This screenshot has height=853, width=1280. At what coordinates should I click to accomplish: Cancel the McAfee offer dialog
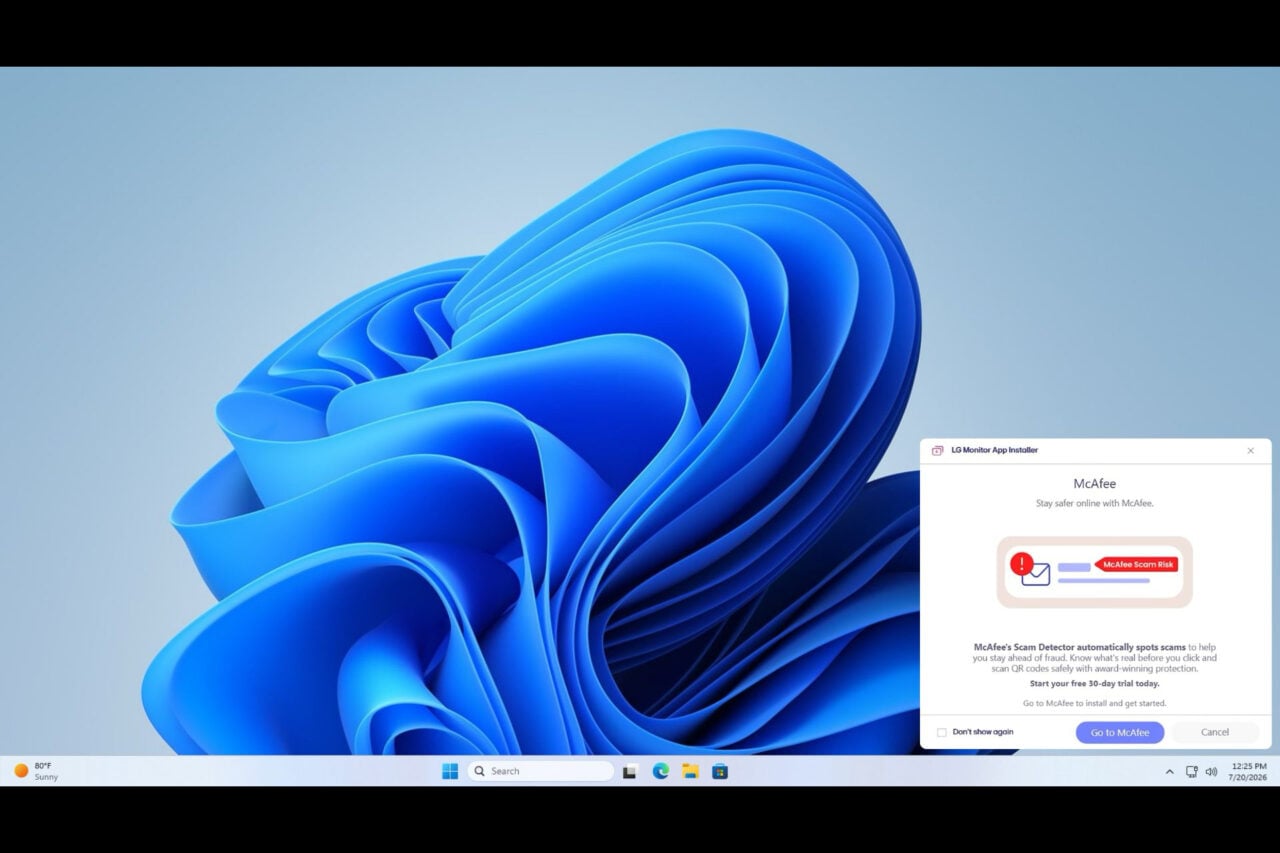pyautogui.click(x=1215, y=732)
